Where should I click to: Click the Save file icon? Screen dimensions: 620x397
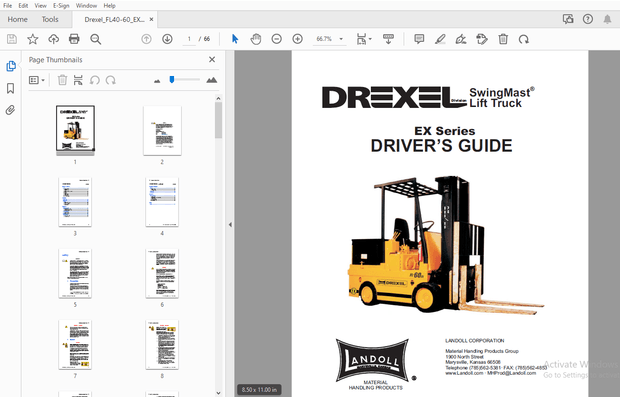coord(12,39)
